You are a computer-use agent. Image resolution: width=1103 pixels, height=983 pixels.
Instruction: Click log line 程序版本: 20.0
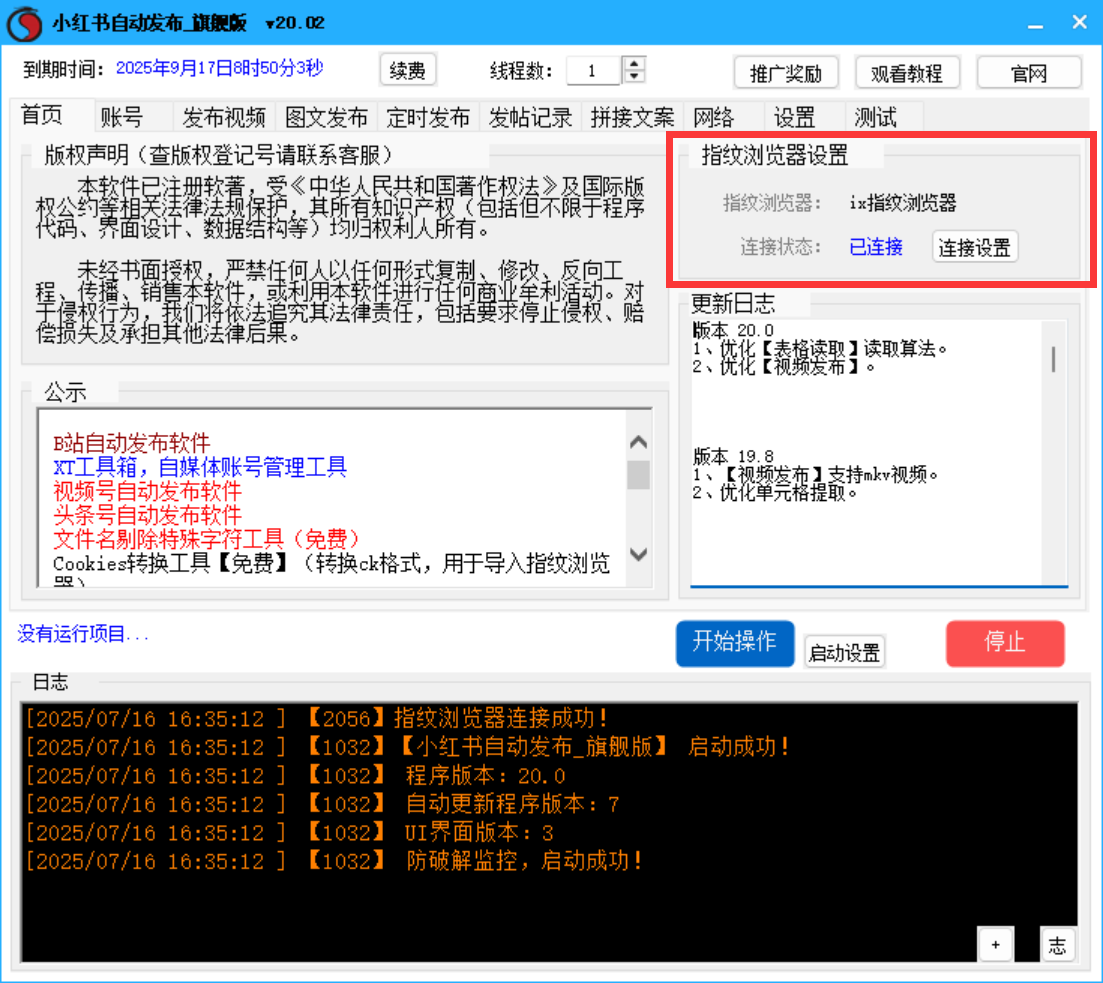click(x=295, y=775)
